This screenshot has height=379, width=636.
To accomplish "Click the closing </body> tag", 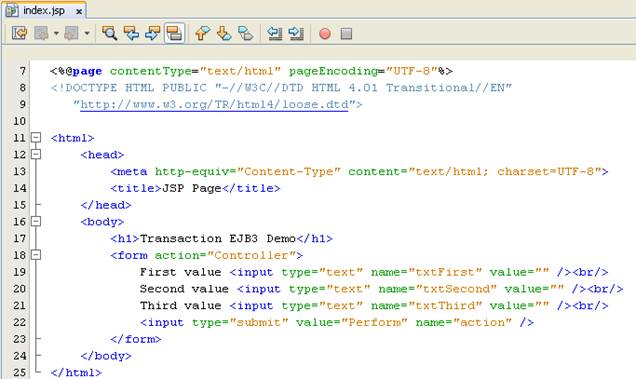I will [x=106, y=356].
